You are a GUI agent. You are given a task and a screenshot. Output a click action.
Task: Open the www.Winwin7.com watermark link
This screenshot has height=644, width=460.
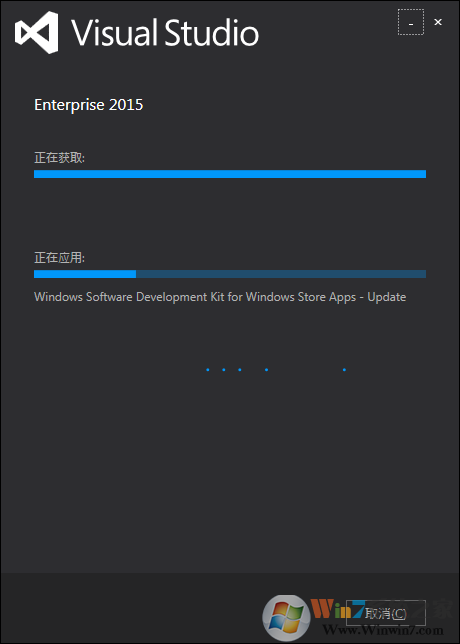(383, 631)
